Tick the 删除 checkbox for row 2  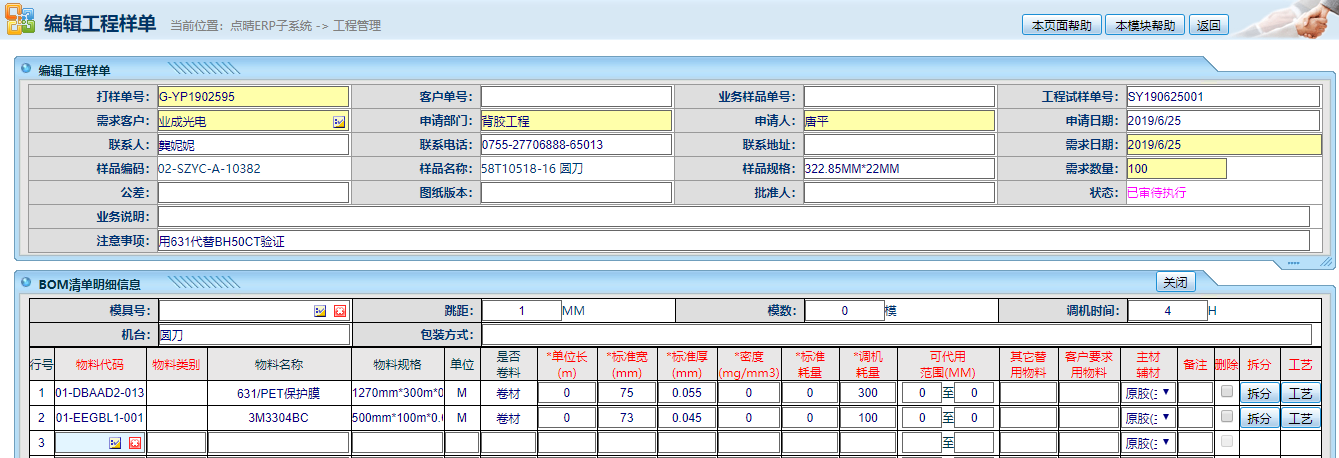1227,417
